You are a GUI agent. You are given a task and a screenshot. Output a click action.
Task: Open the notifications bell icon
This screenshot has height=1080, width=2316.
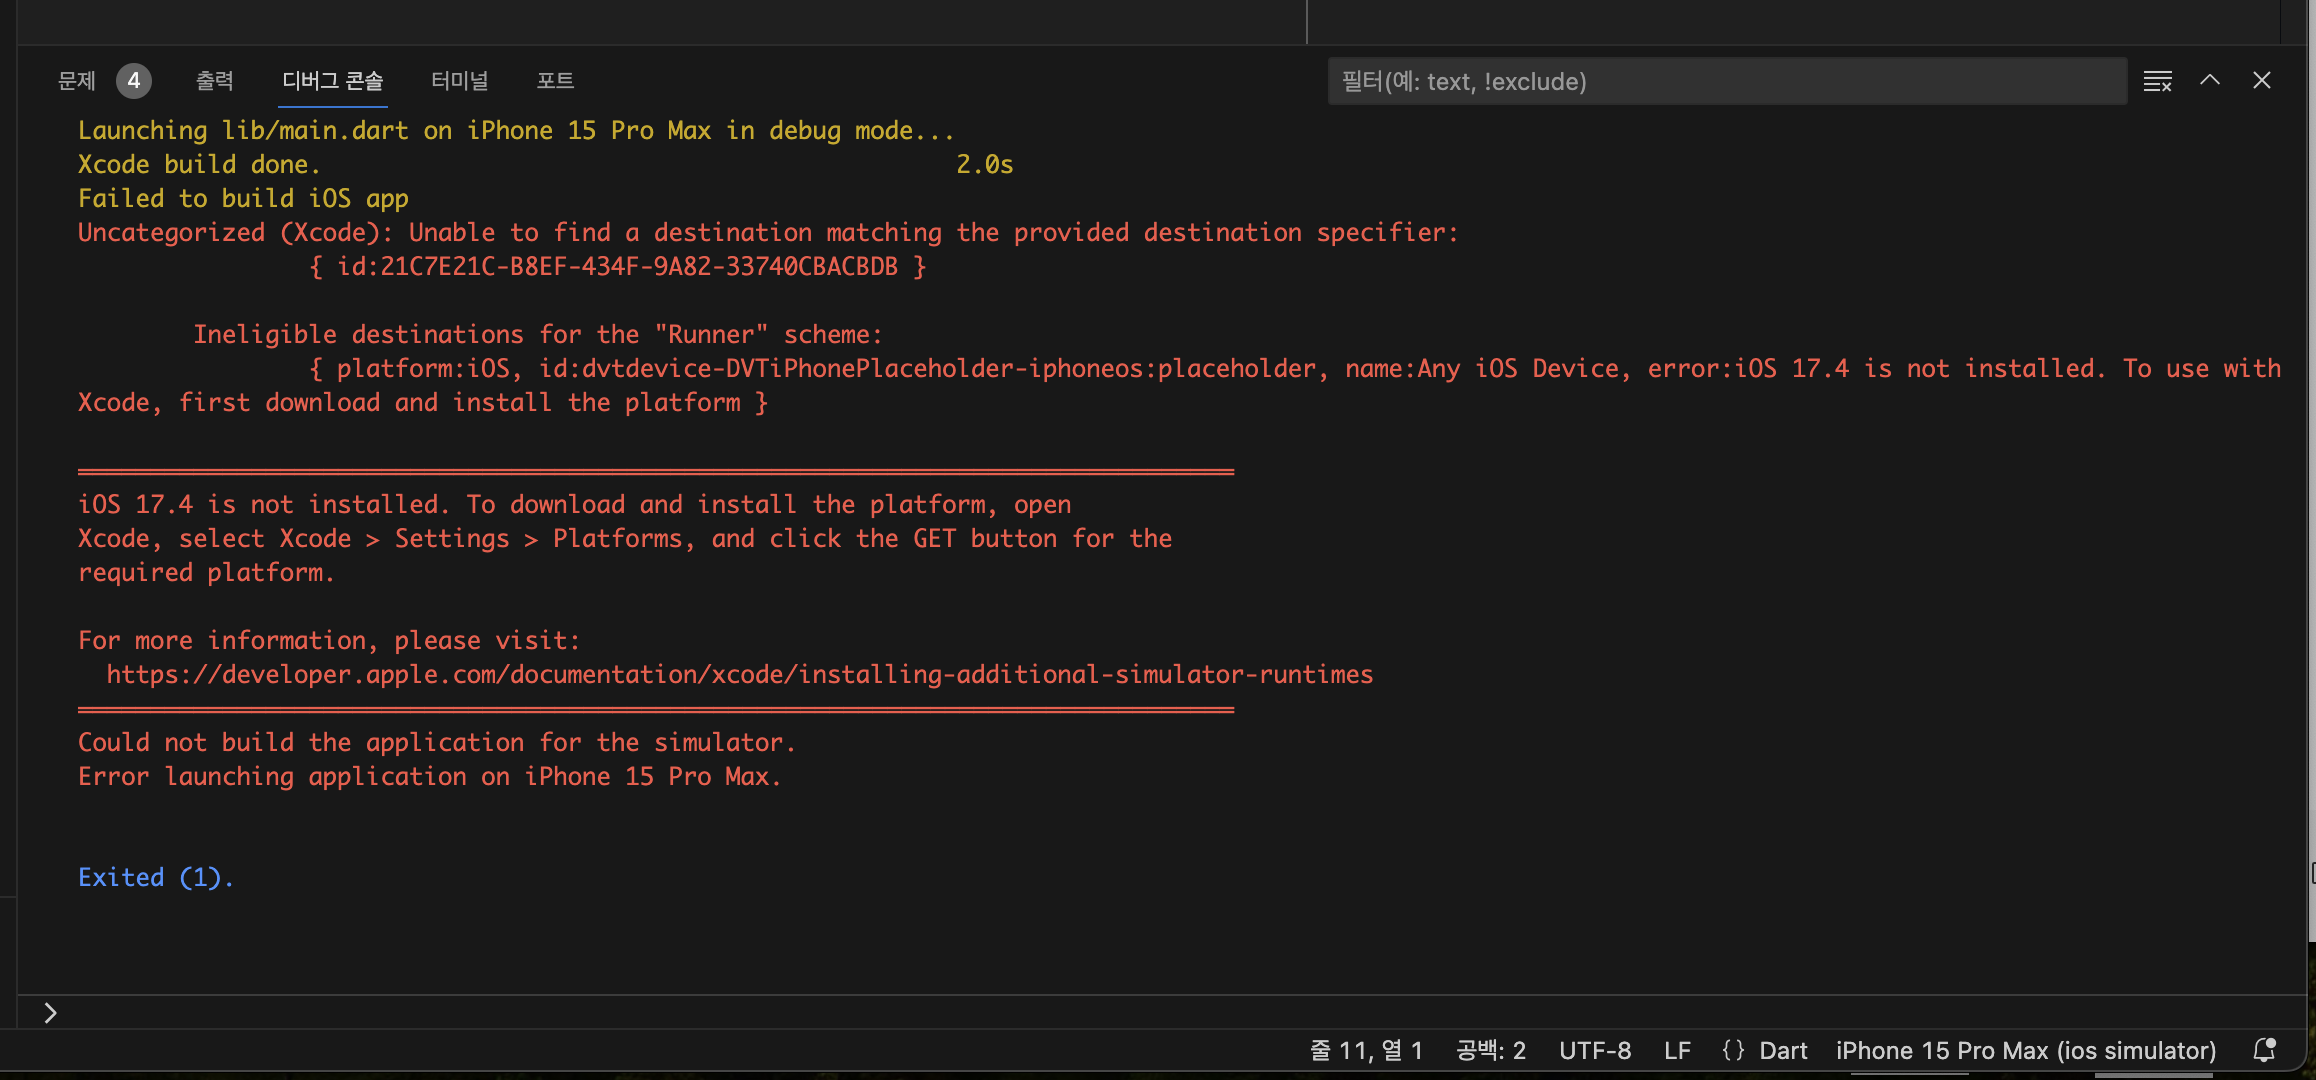2264,1050
